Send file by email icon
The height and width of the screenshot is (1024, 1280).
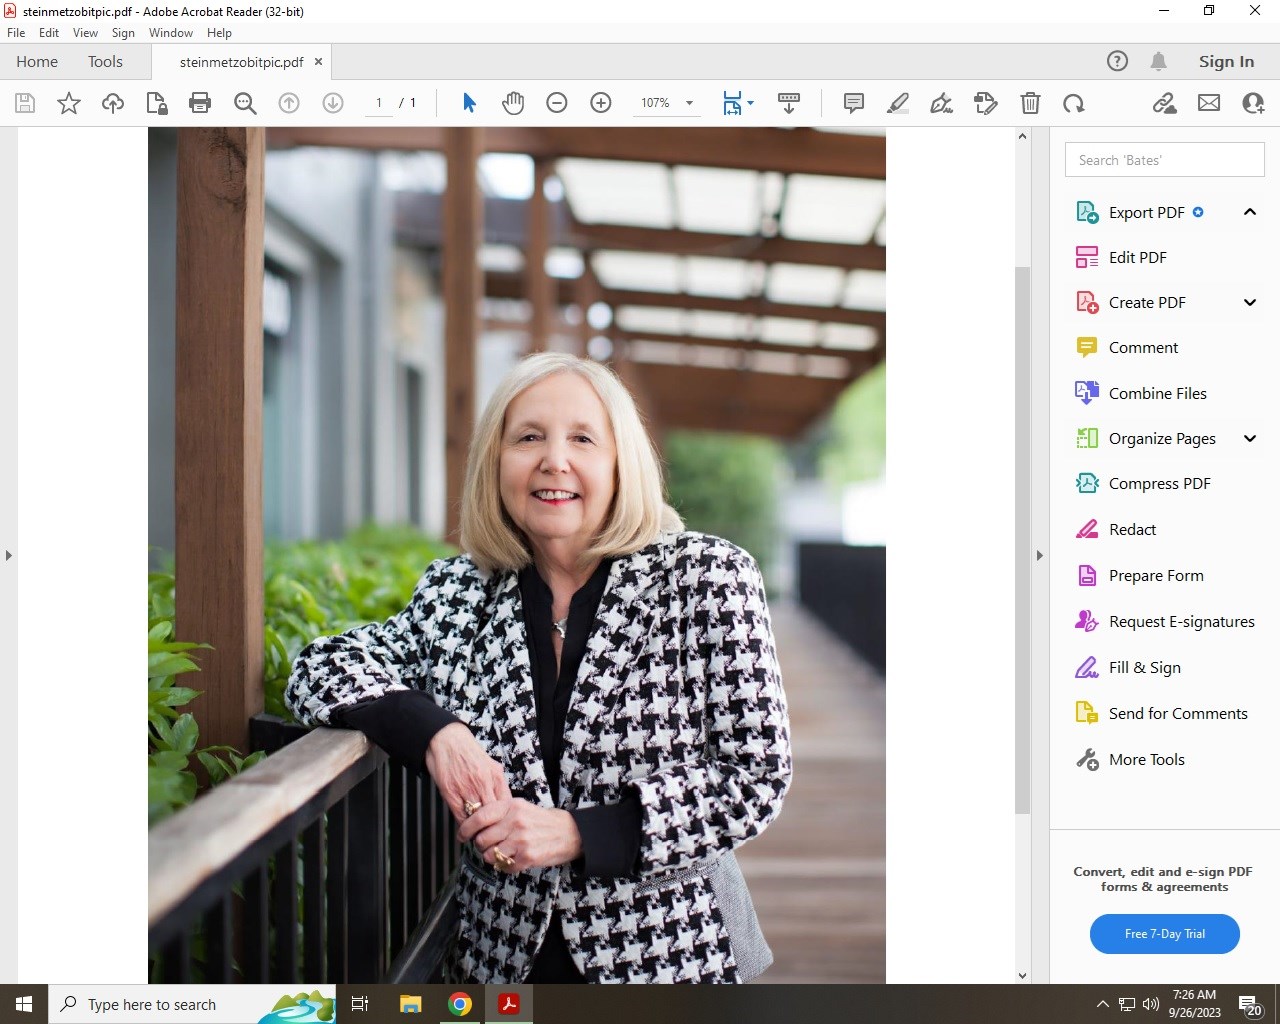coord(1209,103)
